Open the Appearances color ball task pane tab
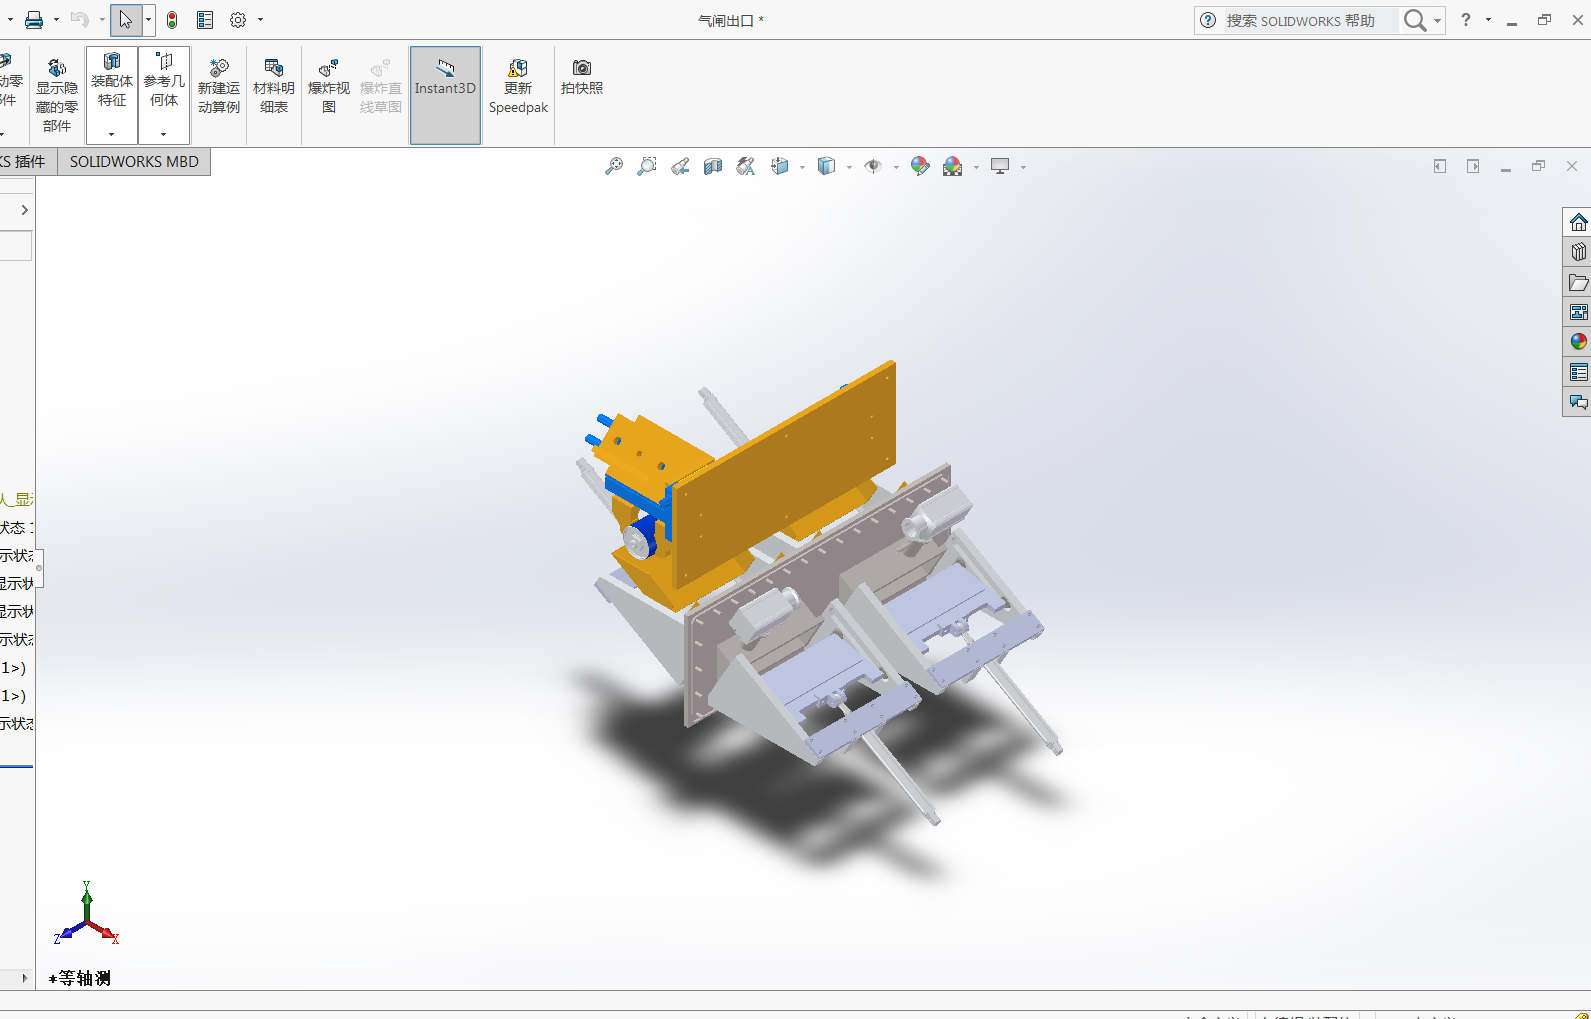Image resolution: width=1591 pixels, height=1019 pixels. coord(1578,342)
